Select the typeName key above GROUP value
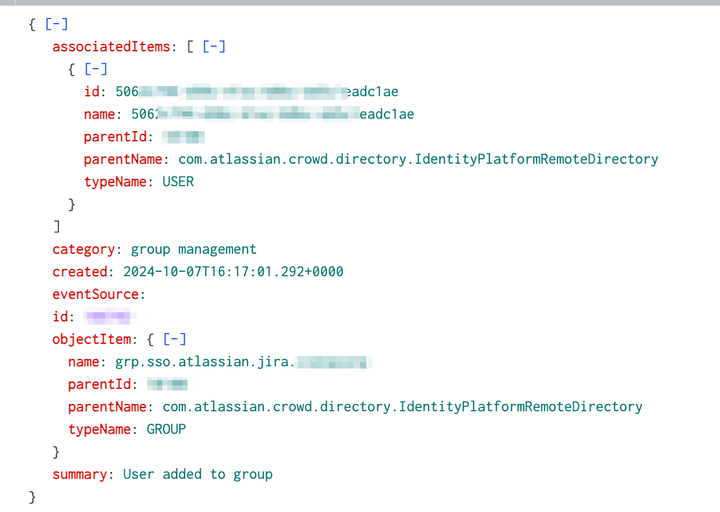Image resolution: width=720 pixels, height=512 pixels. point(100,429)
